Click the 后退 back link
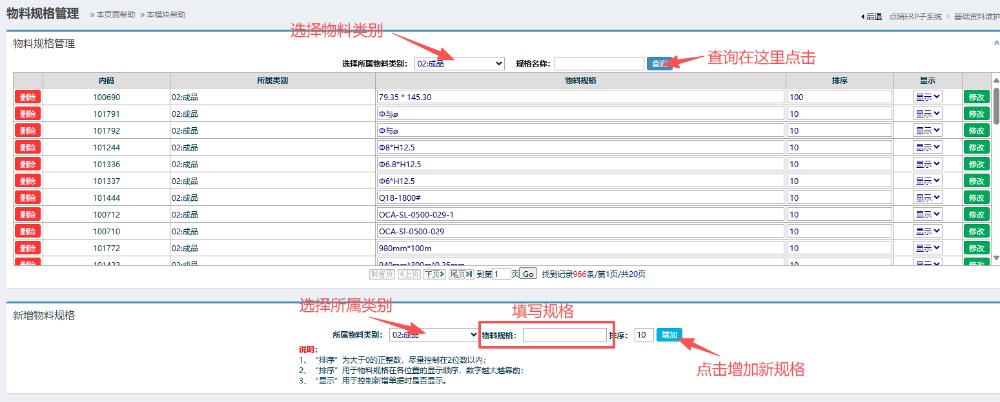 pos(872,16)
